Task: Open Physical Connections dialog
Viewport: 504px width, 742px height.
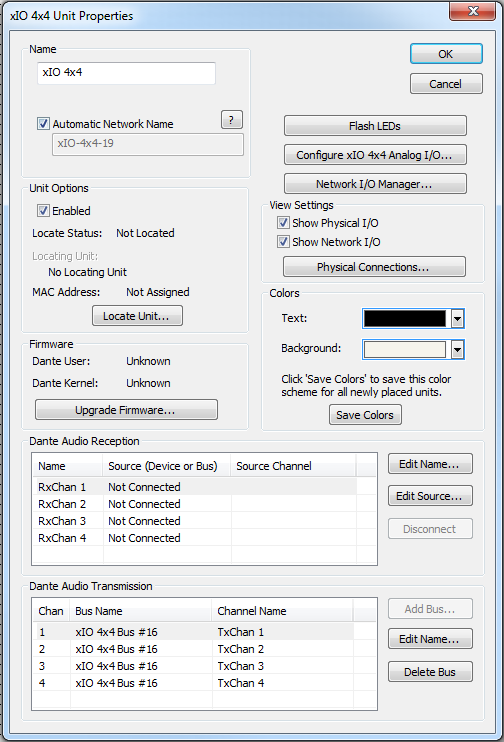Action: (374, 267)
